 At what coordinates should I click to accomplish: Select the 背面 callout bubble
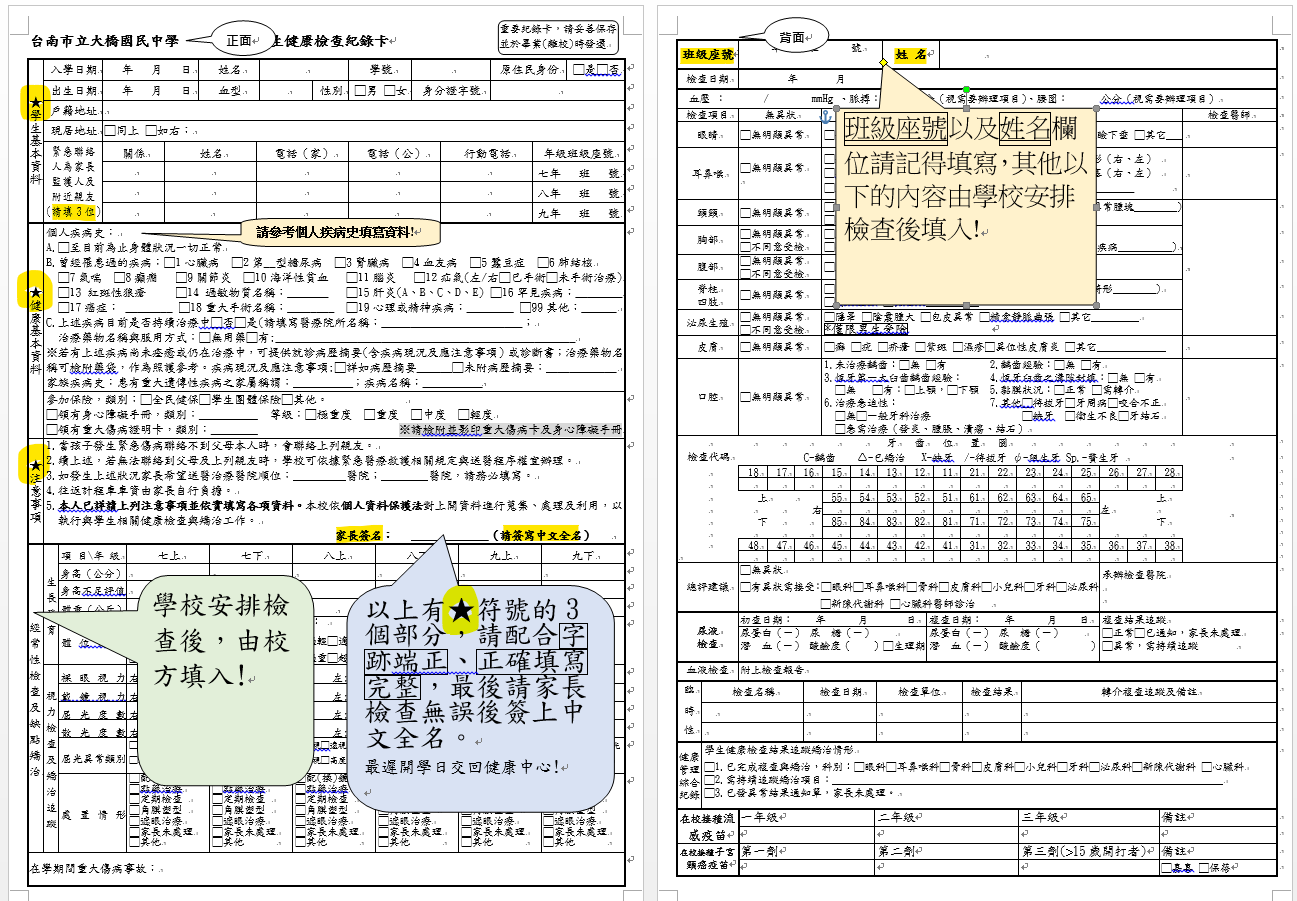(798, 37)
